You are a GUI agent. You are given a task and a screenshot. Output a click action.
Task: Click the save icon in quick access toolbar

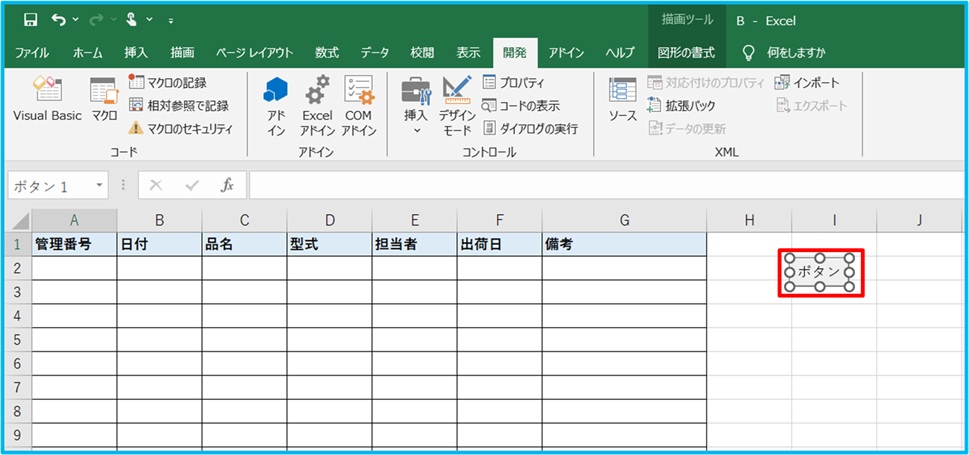point(30,20)
